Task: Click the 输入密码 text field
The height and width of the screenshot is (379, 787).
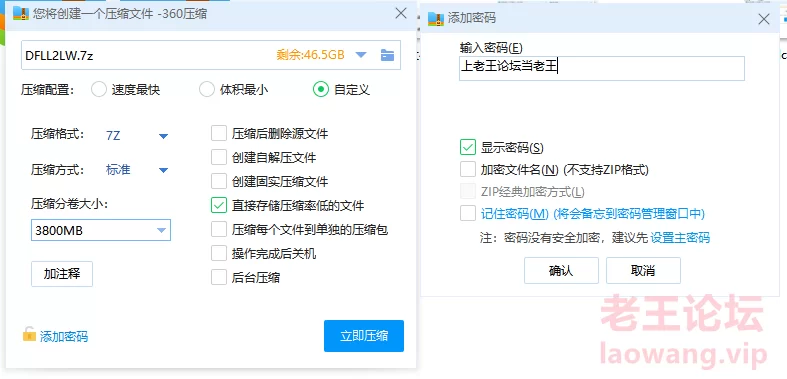Action: [x=602, y=68]
